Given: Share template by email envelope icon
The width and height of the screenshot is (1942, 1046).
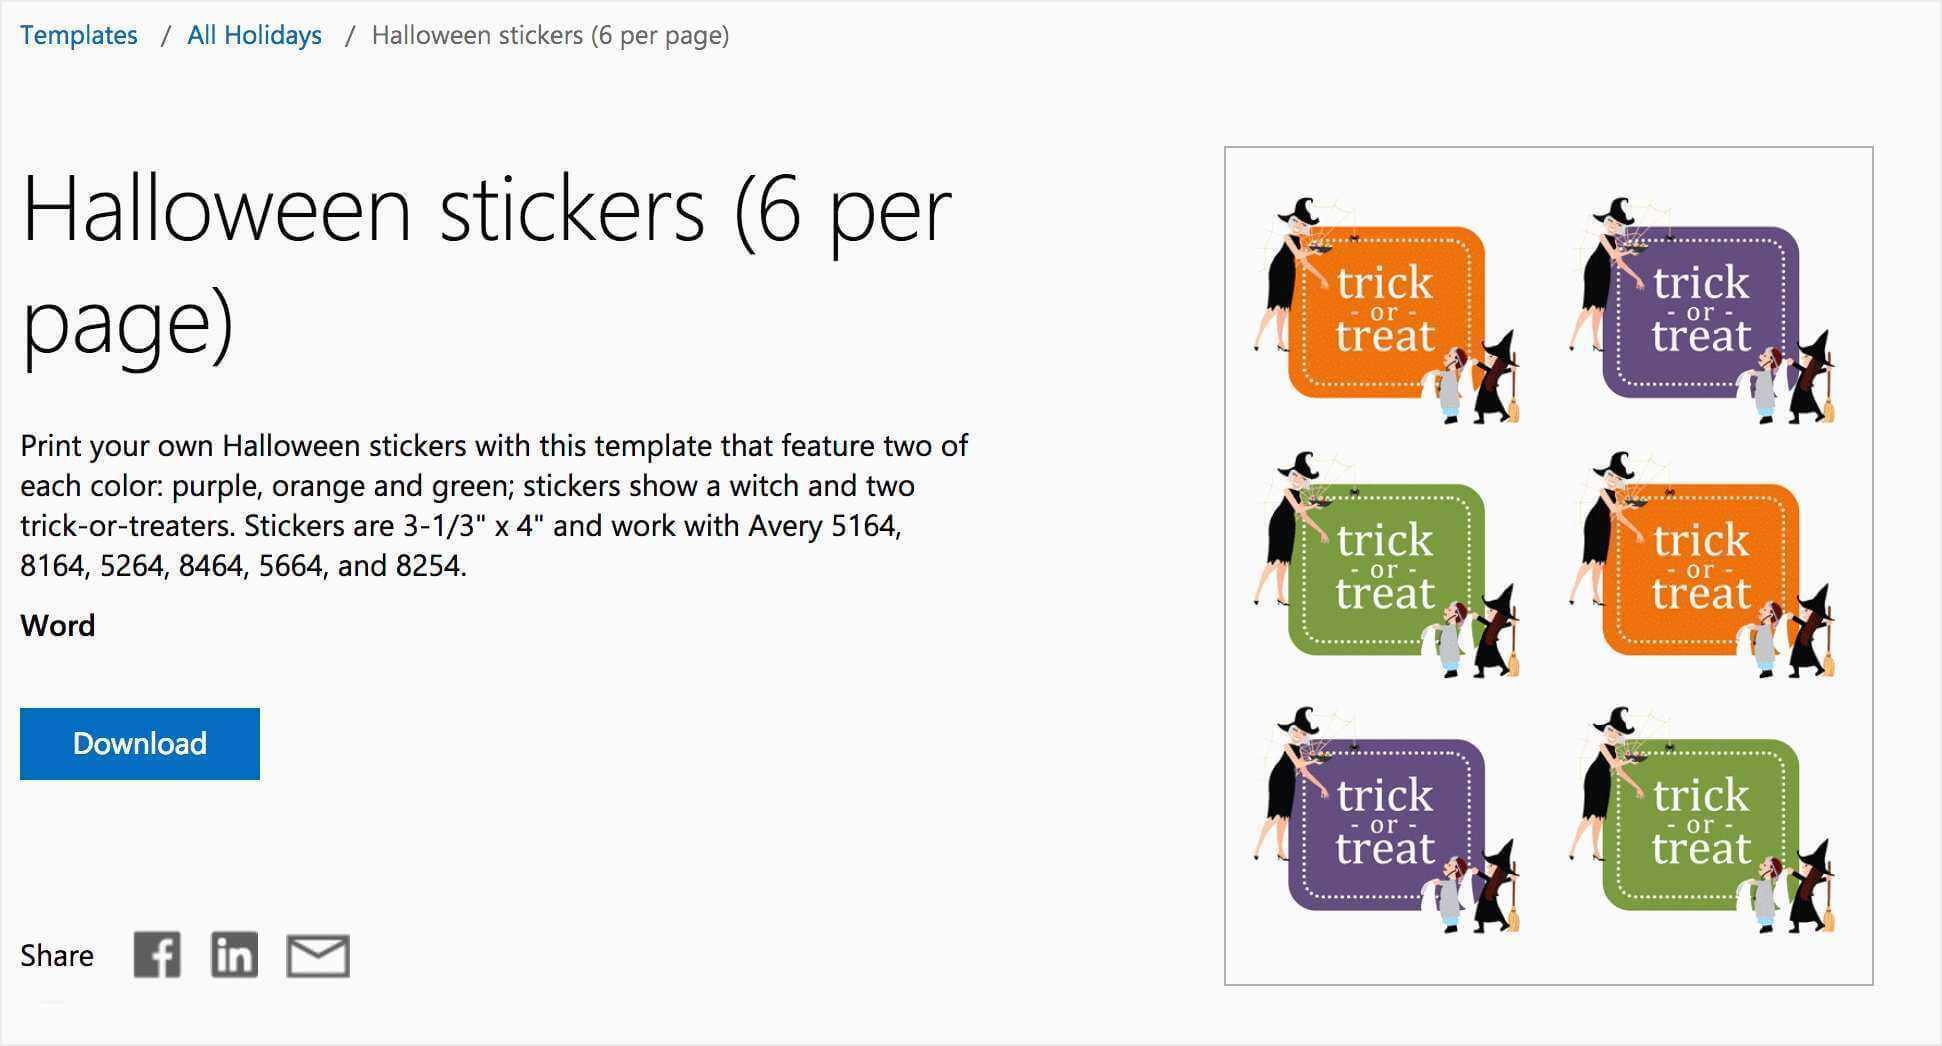Looking at the screenshot, I should tap(318, 956).
